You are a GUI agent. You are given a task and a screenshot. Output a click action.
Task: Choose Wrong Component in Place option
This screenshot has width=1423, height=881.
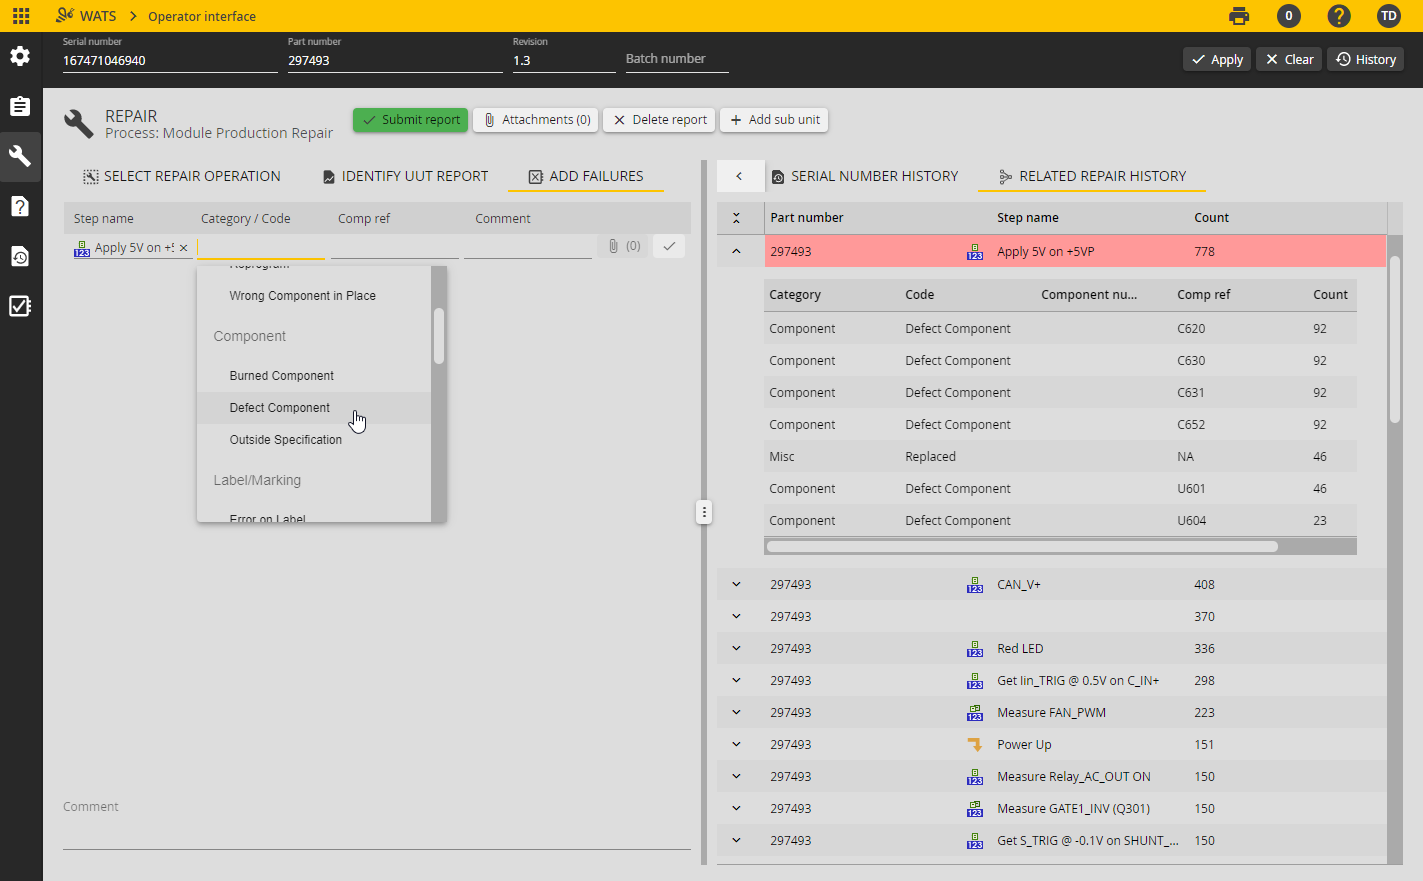pyautogui.click(x=314, y=296)
